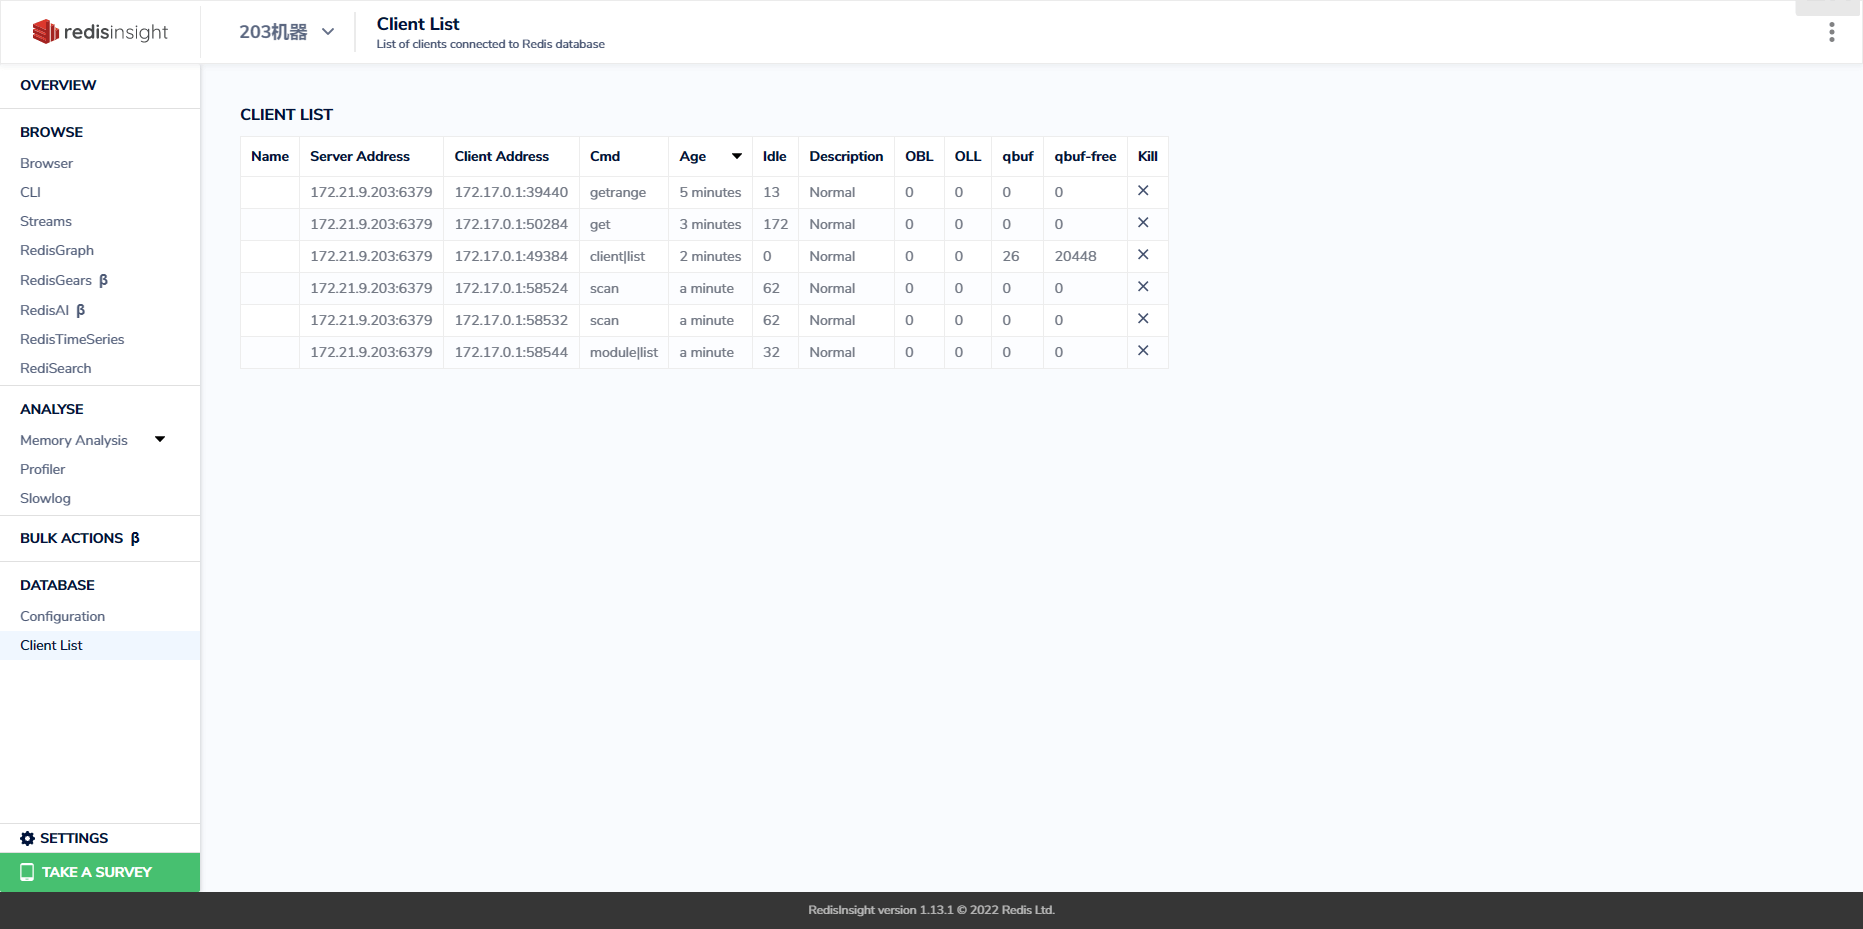Click the TAKE A SURVEY button

(96, 872)
